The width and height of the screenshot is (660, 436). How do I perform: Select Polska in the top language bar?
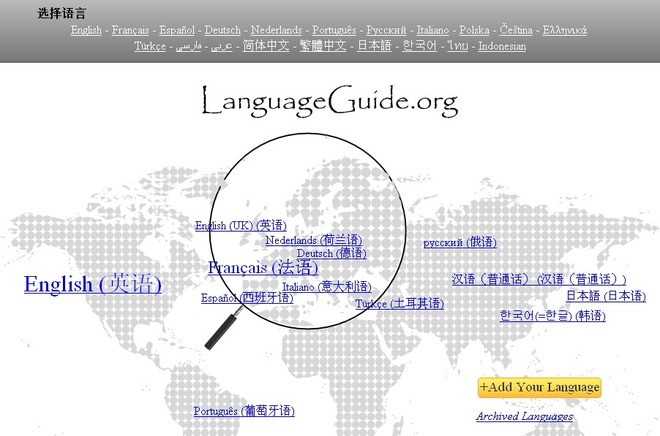(x=474, y=30)
